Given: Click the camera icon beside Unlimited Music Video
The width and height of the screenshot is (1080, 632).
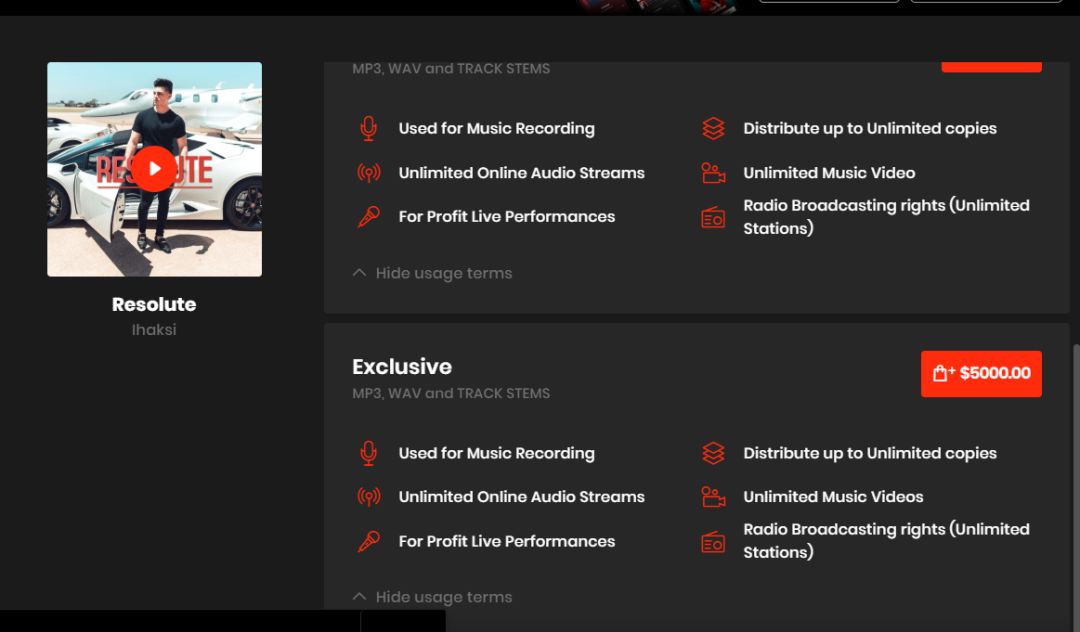Looking at the screenshot, I should click(x=713, y=173).
